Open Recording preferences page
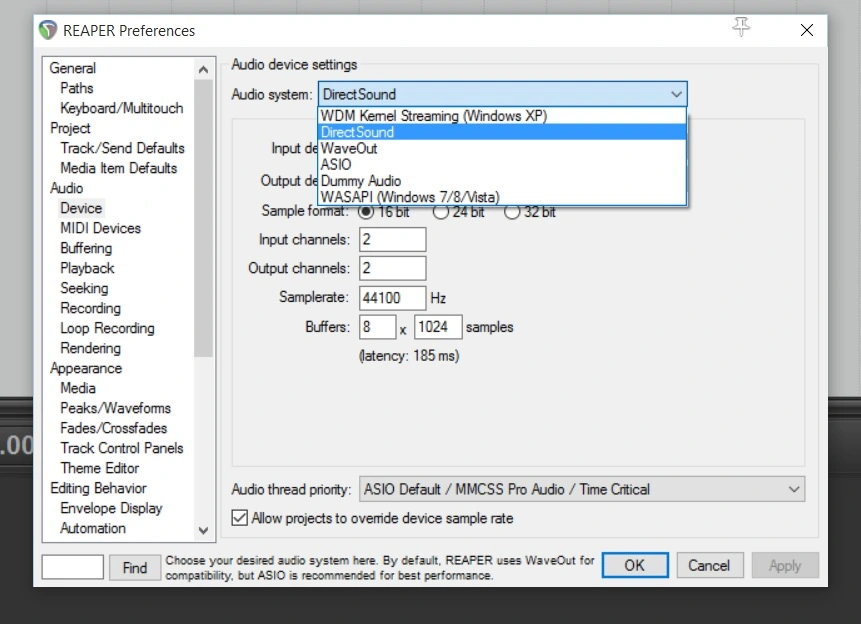 (91, 308)
